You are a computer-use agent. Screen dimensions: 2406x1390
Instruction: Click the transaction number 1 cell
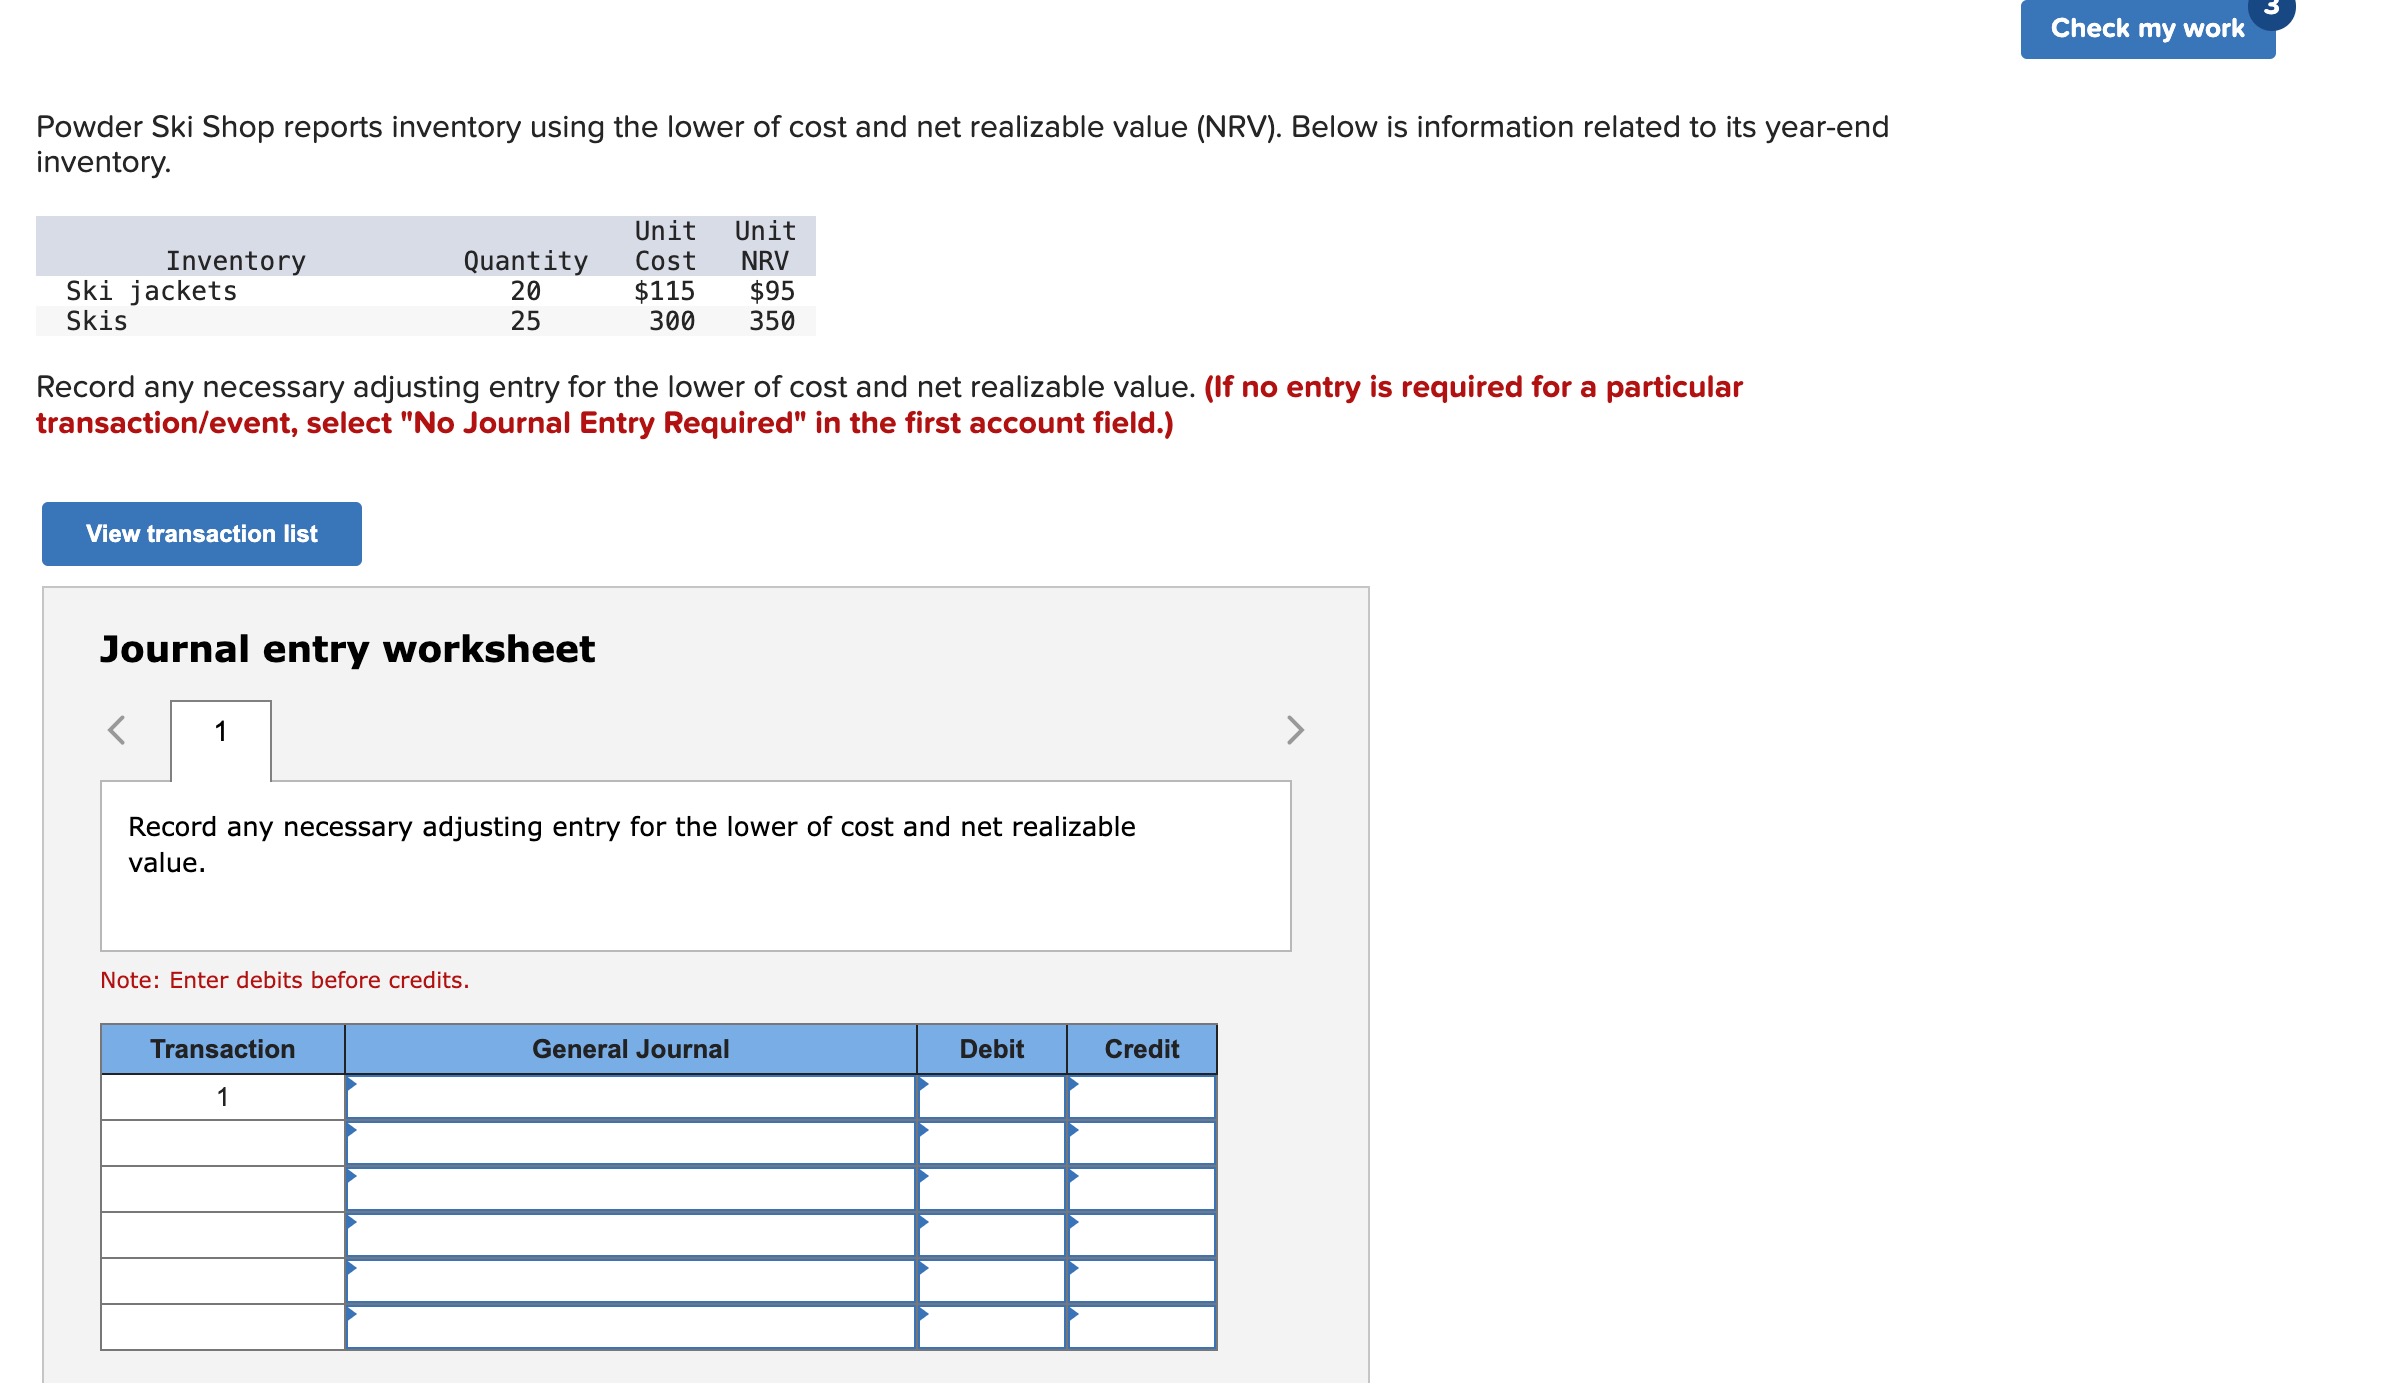click(222, 1097)
